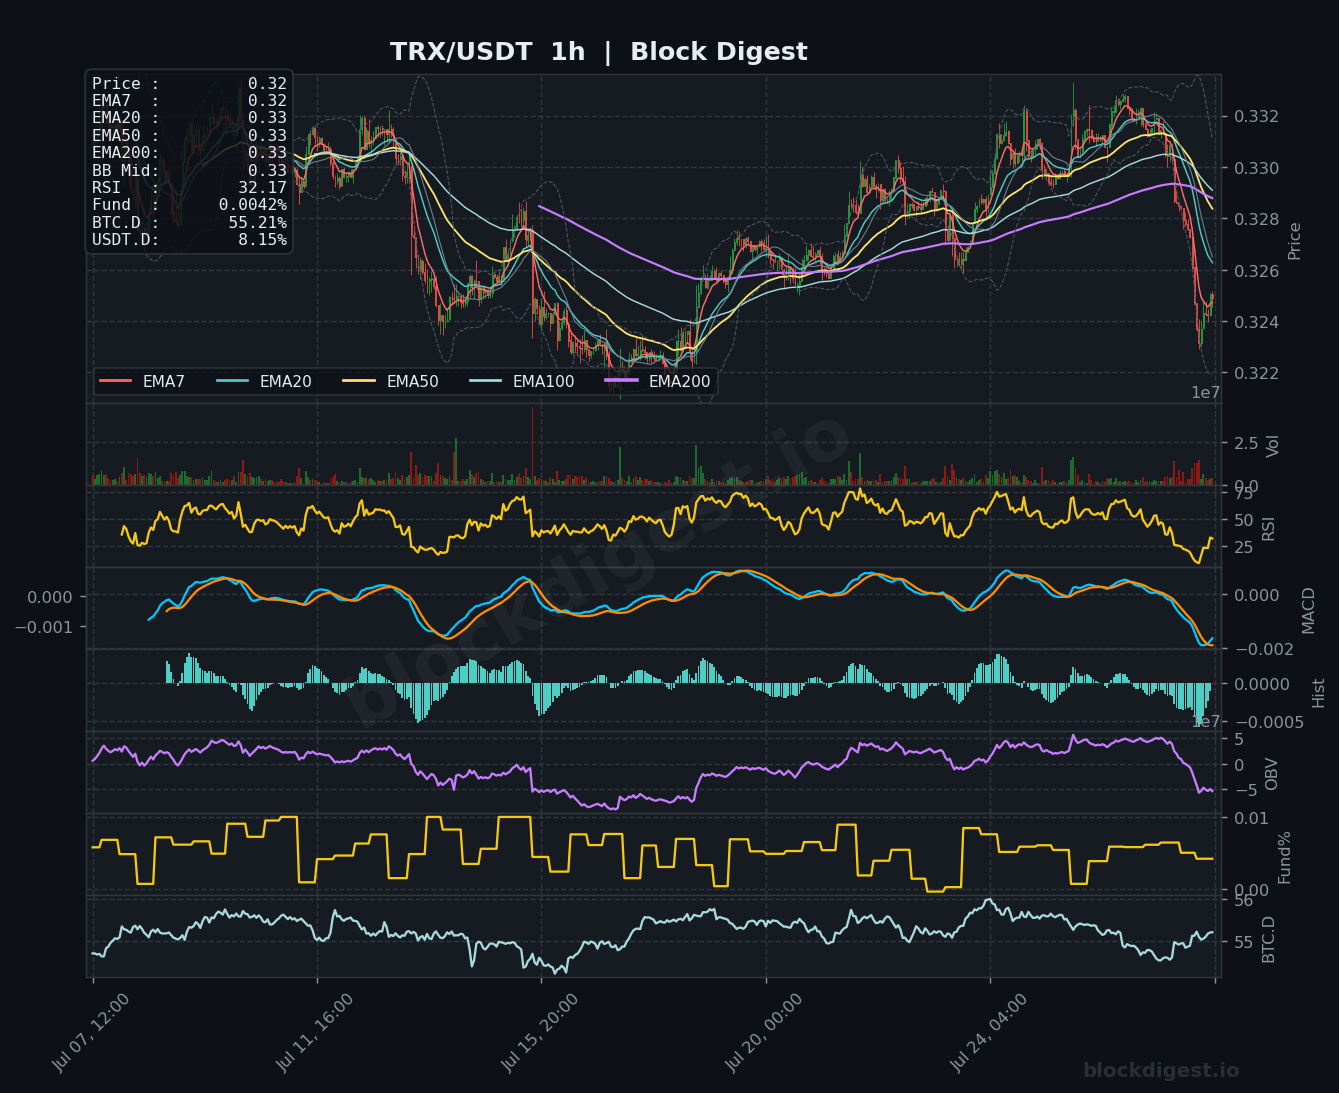Click the 0.322 price axis tick
The image size is (1339, 1093).
click(1256, 374)
